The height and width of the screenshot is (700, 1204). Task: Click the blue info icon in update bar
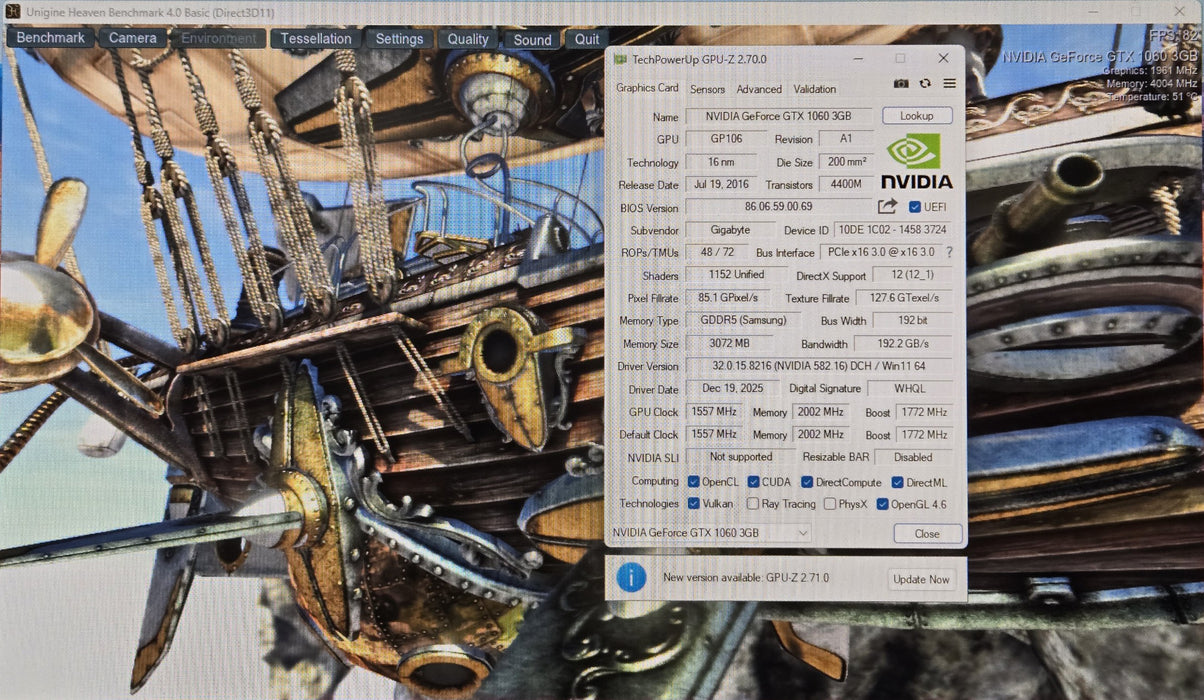pyautogui.click(x=631, y=577)
